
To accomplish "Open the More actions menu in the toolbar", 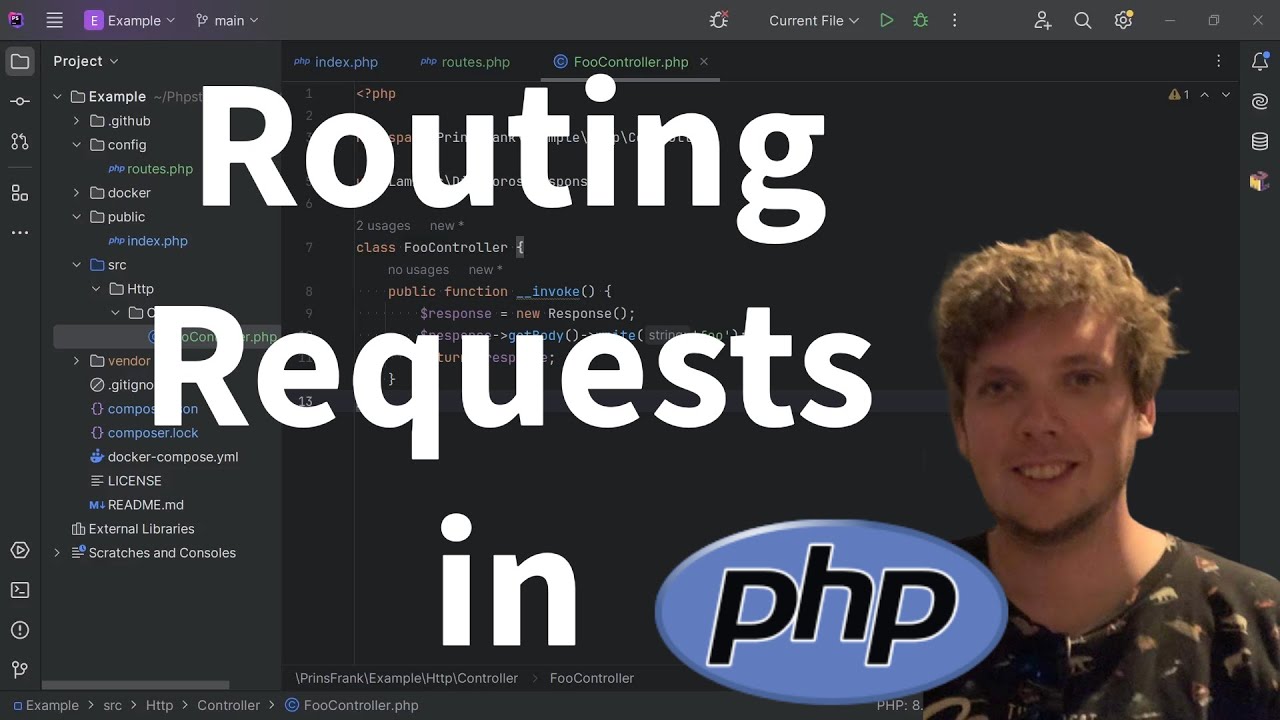I will [x=955, y=20].
